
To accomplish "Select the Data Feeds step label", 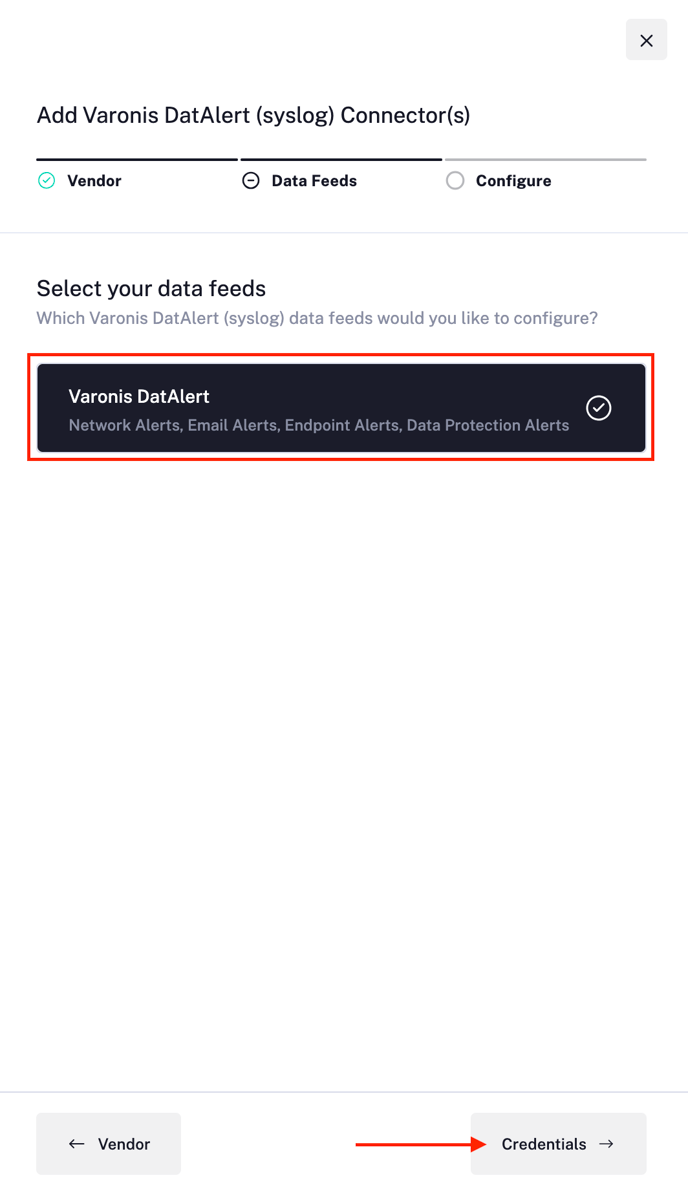I will click(x=314, y=181).
